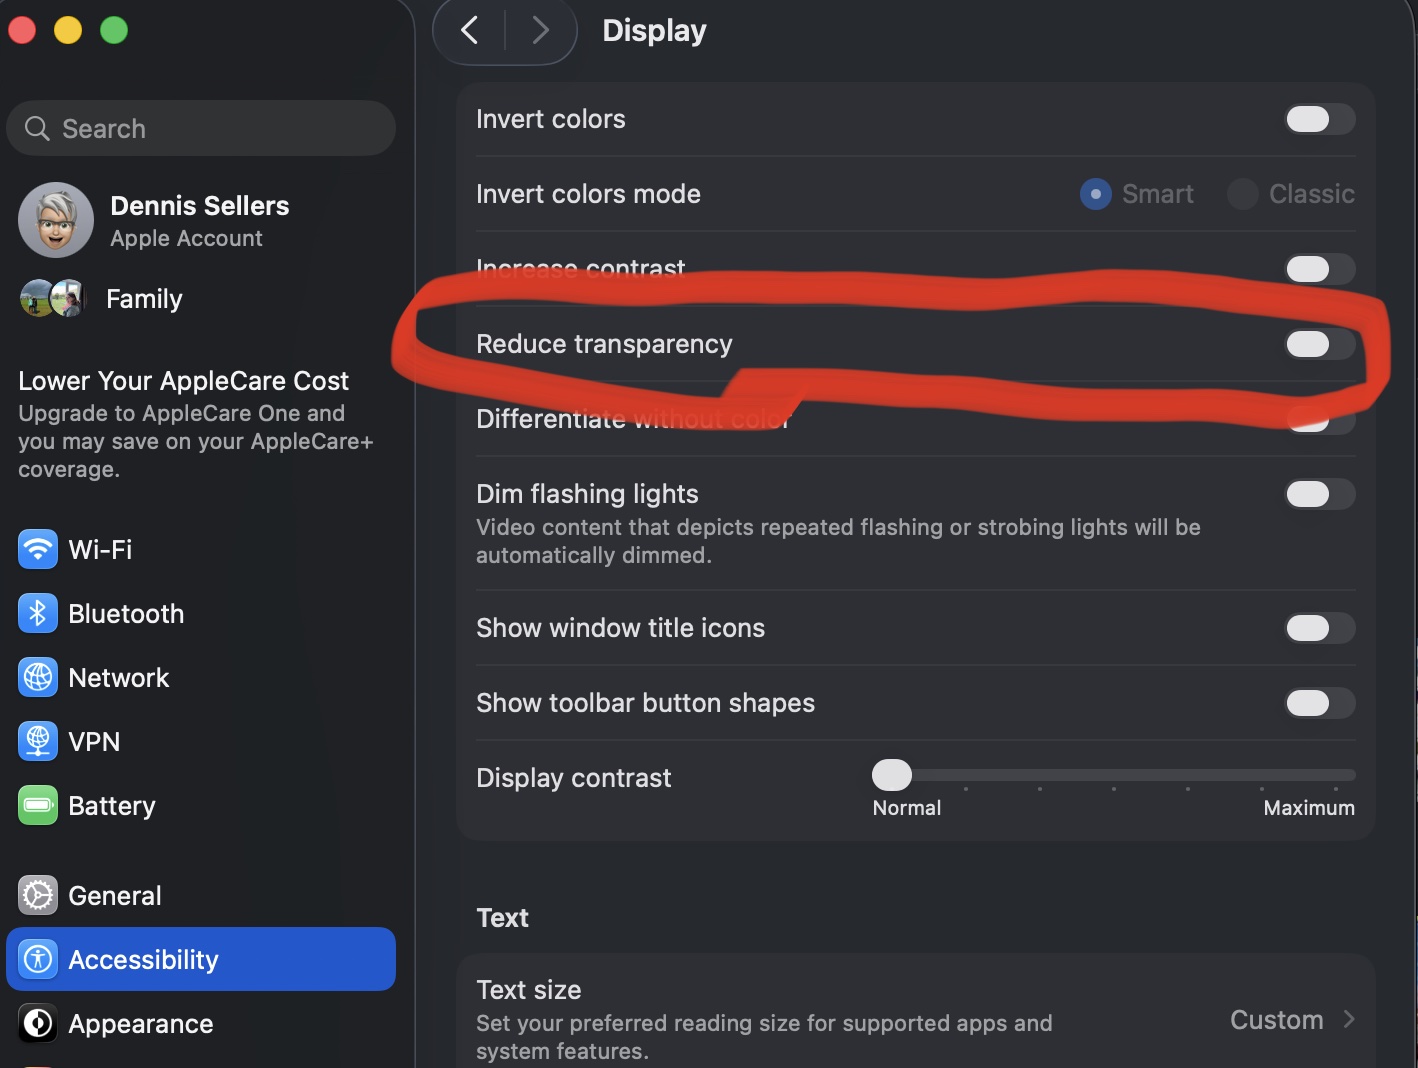Image resolution: width=1418 pixels, height=1068 pixels.
Task: Open the Network globe icon
Action: 38,677
